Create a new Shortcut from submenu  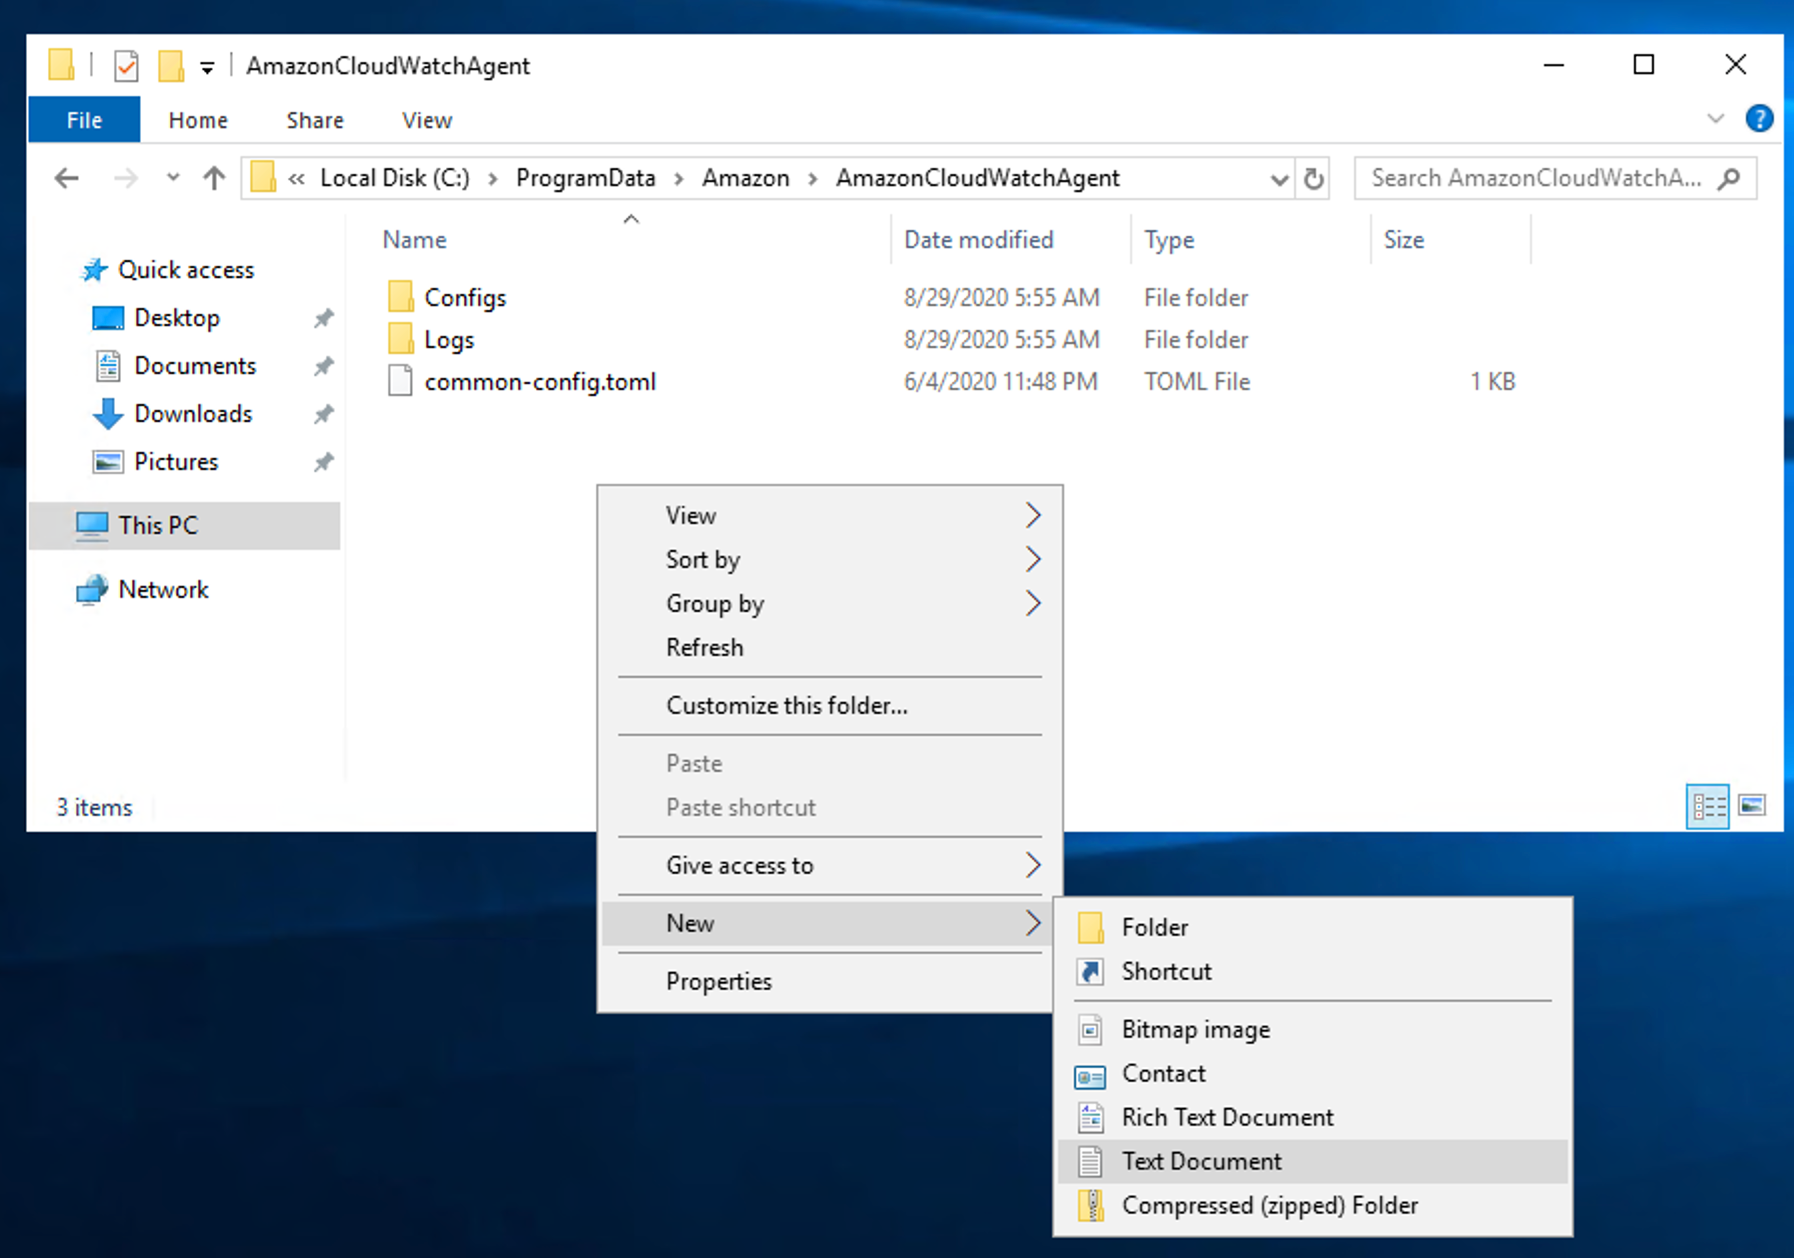(1313, 971)
